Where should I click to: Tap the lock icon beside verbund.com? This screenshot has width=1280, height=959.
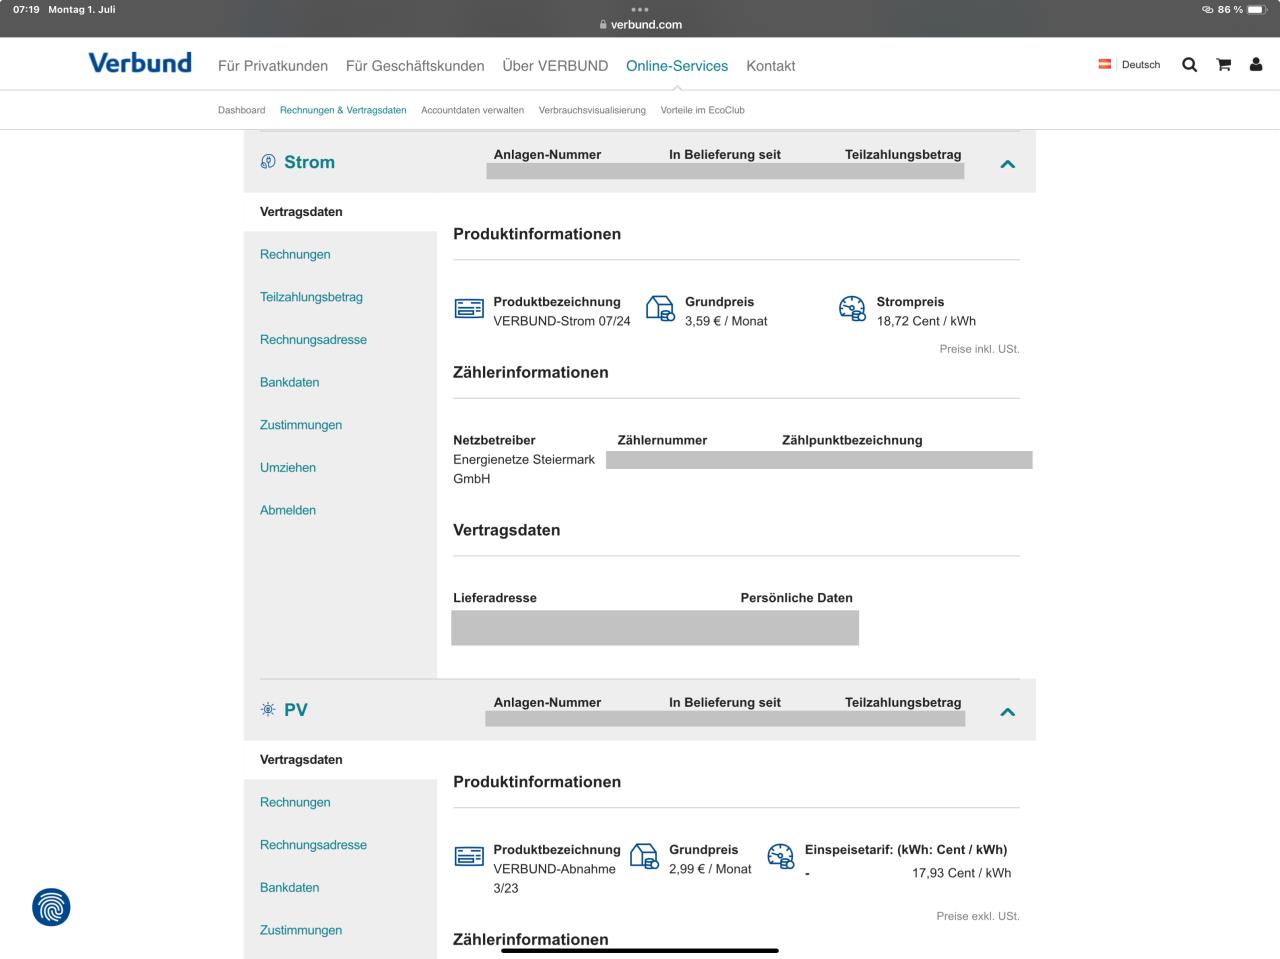(x=603, y=25)
